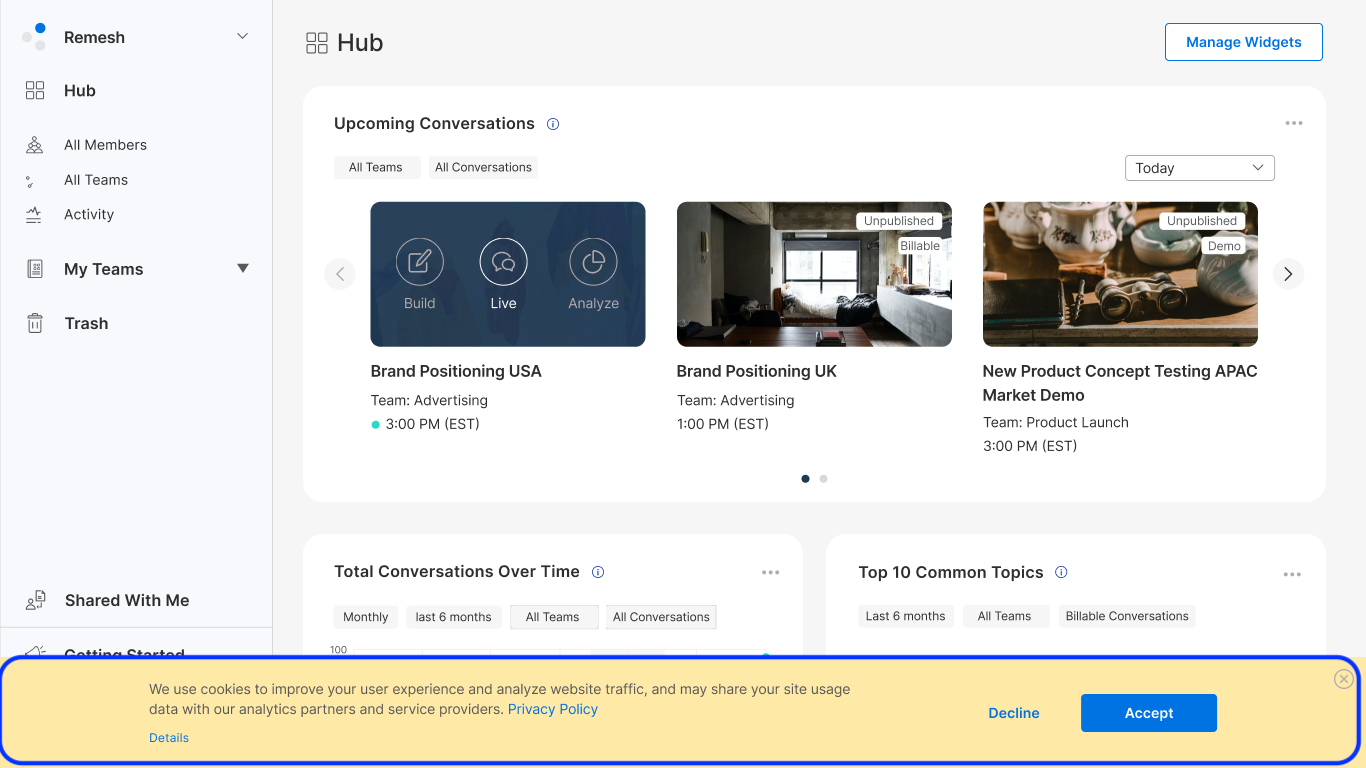
Task: Click the Manage Widgets button
Action: click(1244, 42)
